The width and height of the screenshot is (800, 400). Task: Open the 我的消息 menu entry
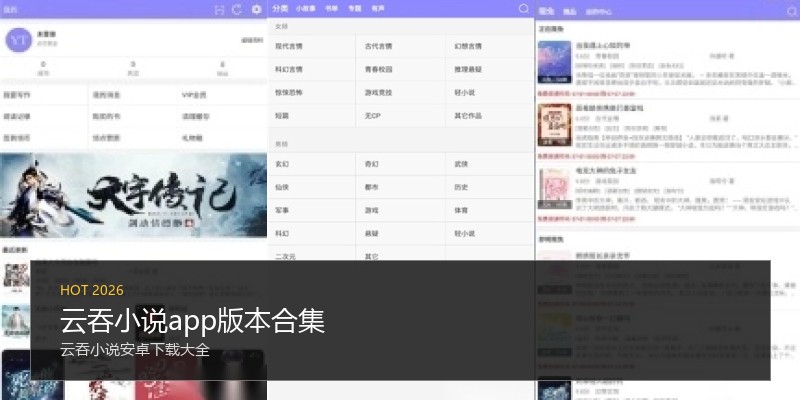coord(106,95)
